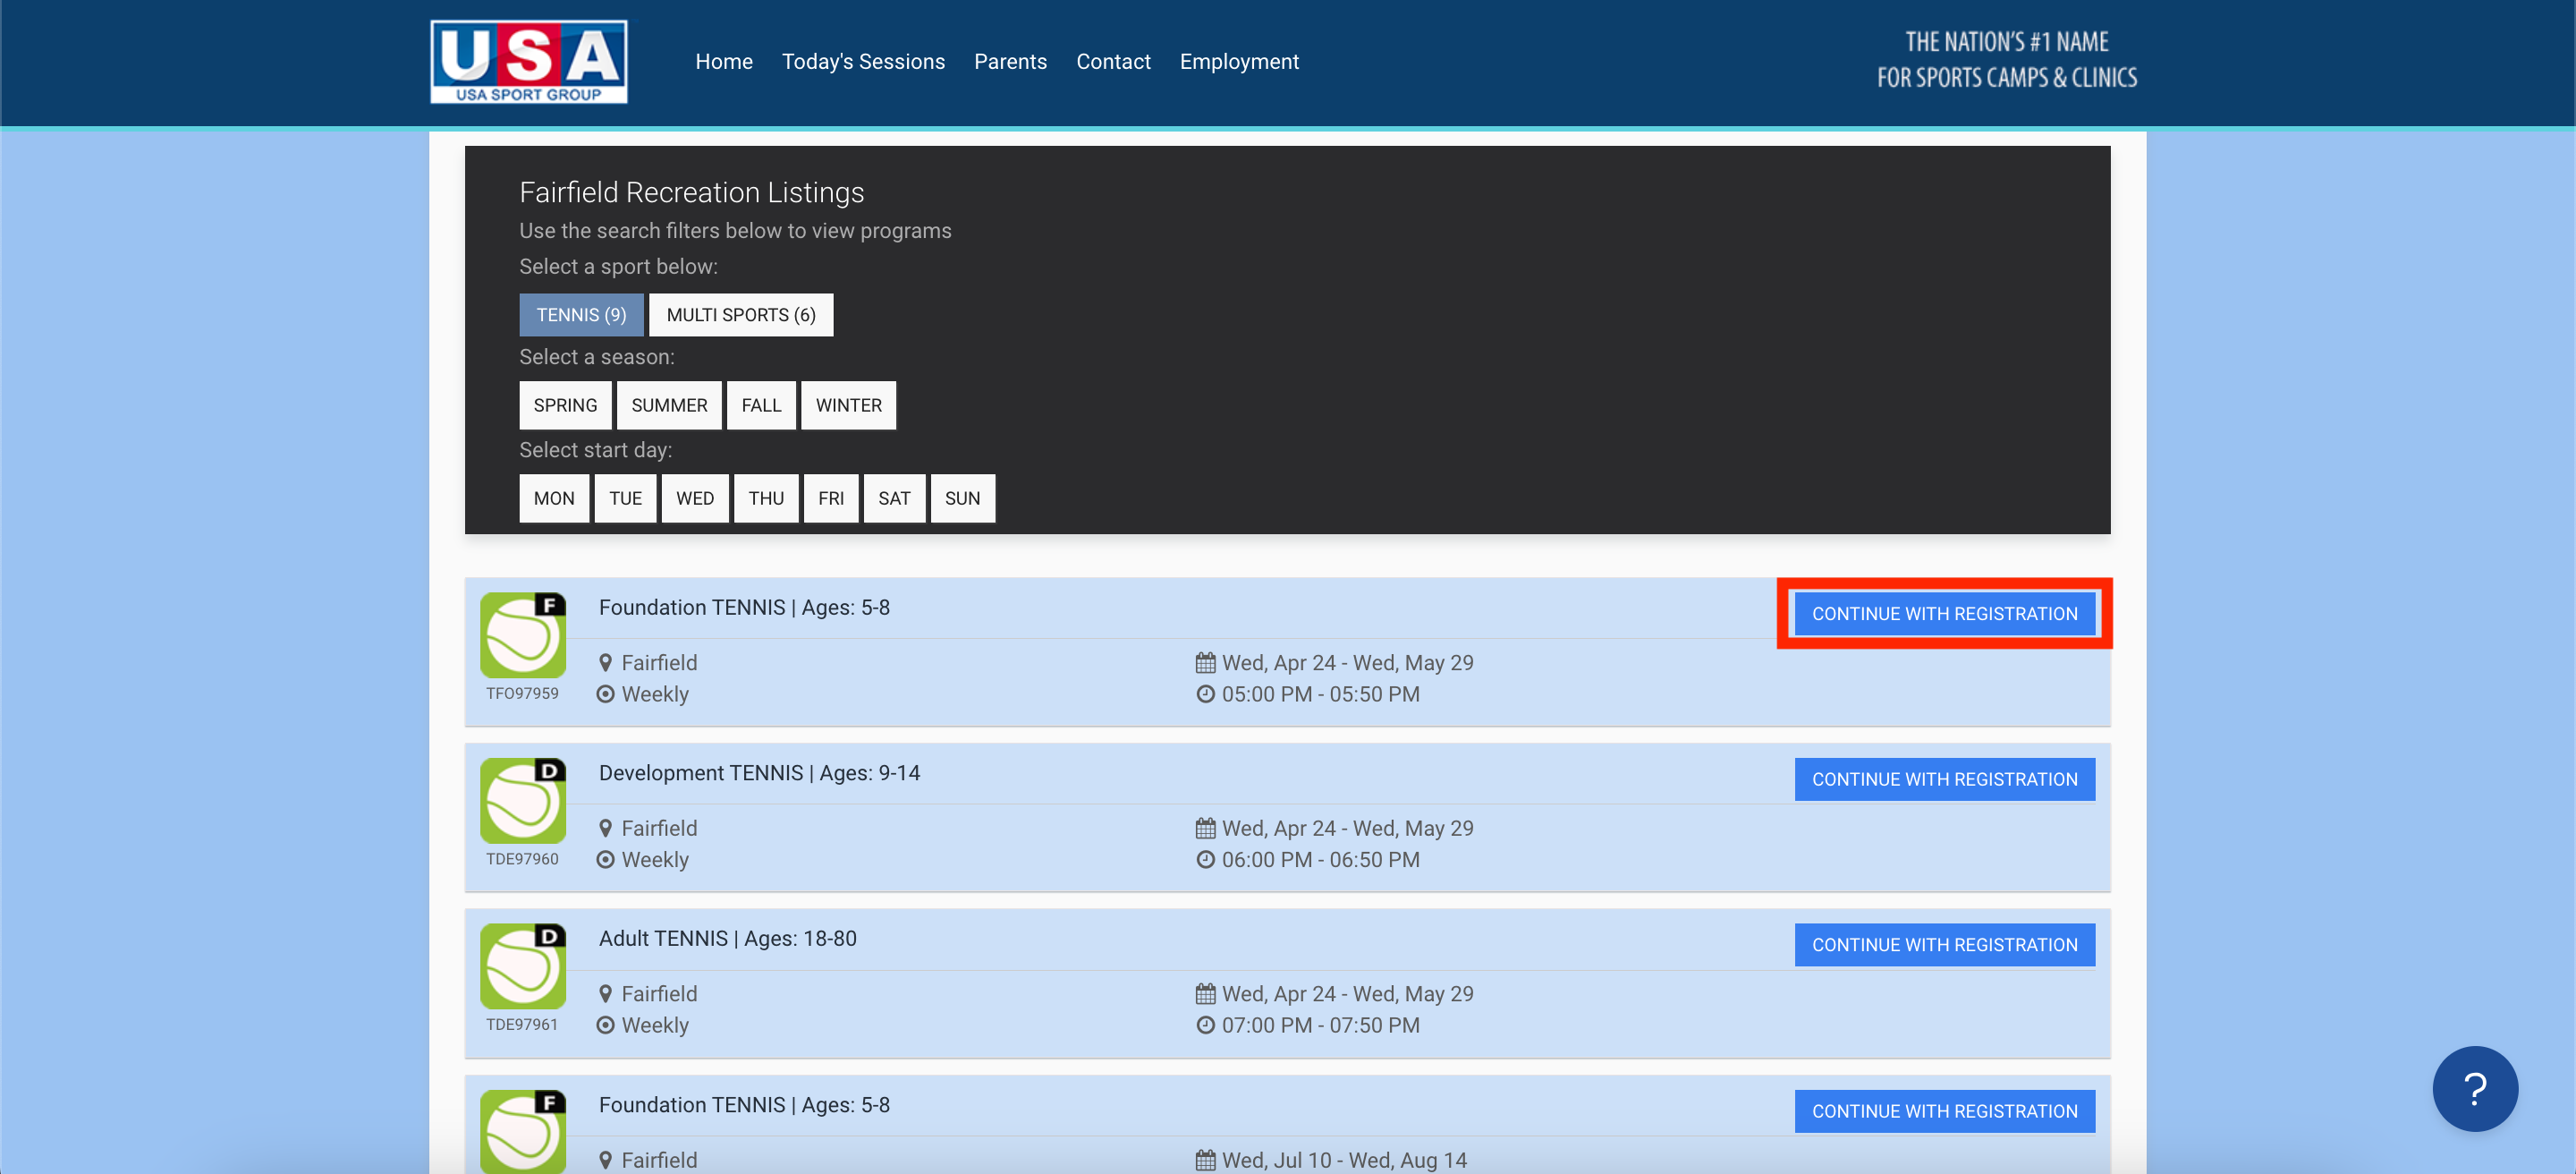Go to the Parents menu item
This screenshot has height=1174, width=2576.
(x=1010, y=62)
